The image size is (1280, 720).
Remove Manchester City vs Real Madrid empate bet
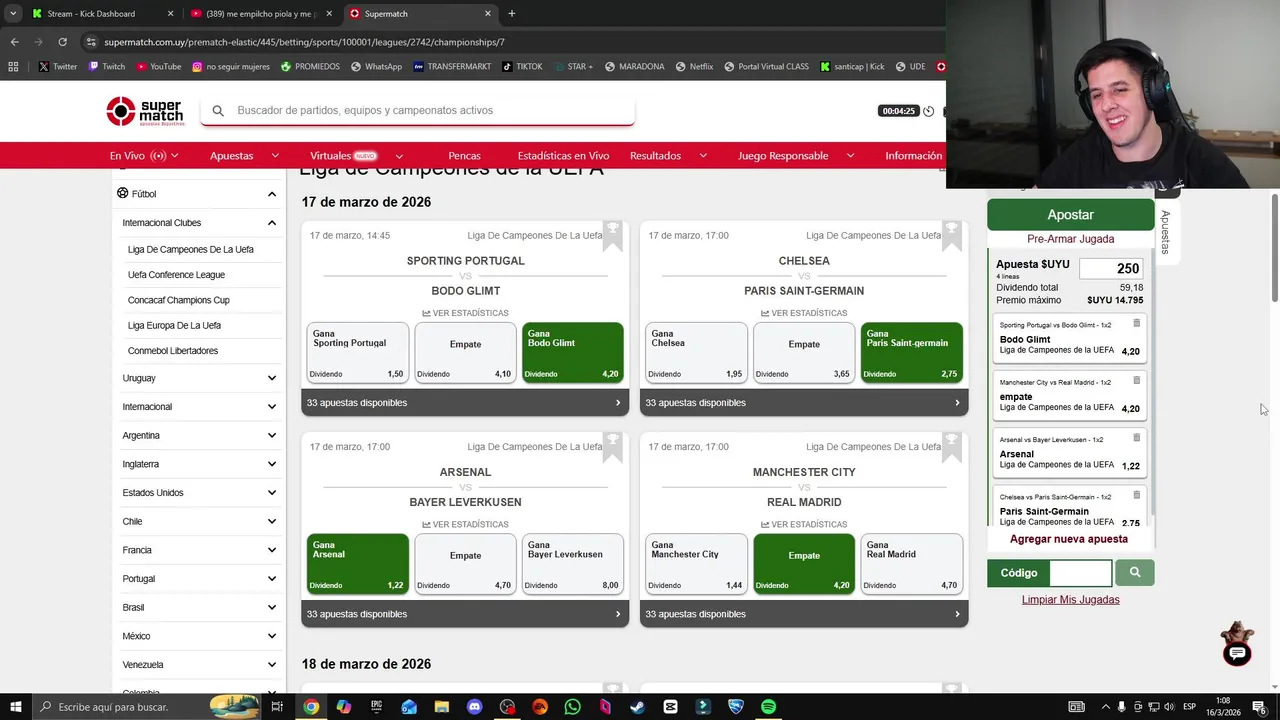coord(1136,380)
